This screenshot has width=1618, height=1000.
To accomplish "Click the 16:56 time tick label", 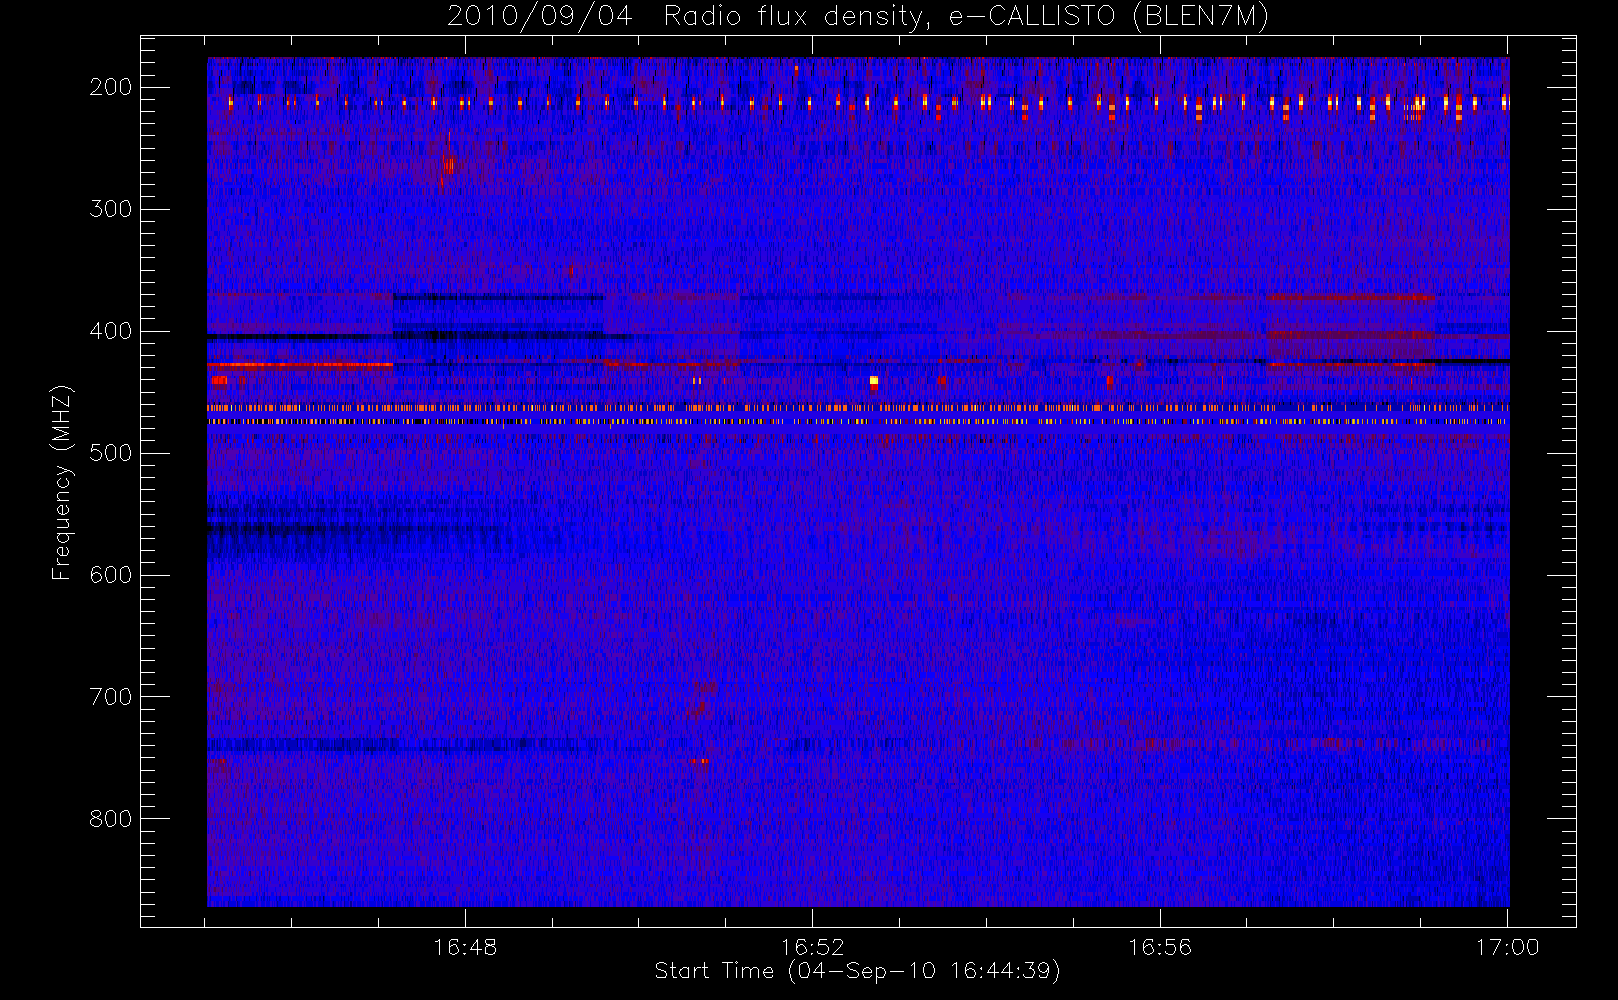I will pyautogui.click(x=1160, y=947).
